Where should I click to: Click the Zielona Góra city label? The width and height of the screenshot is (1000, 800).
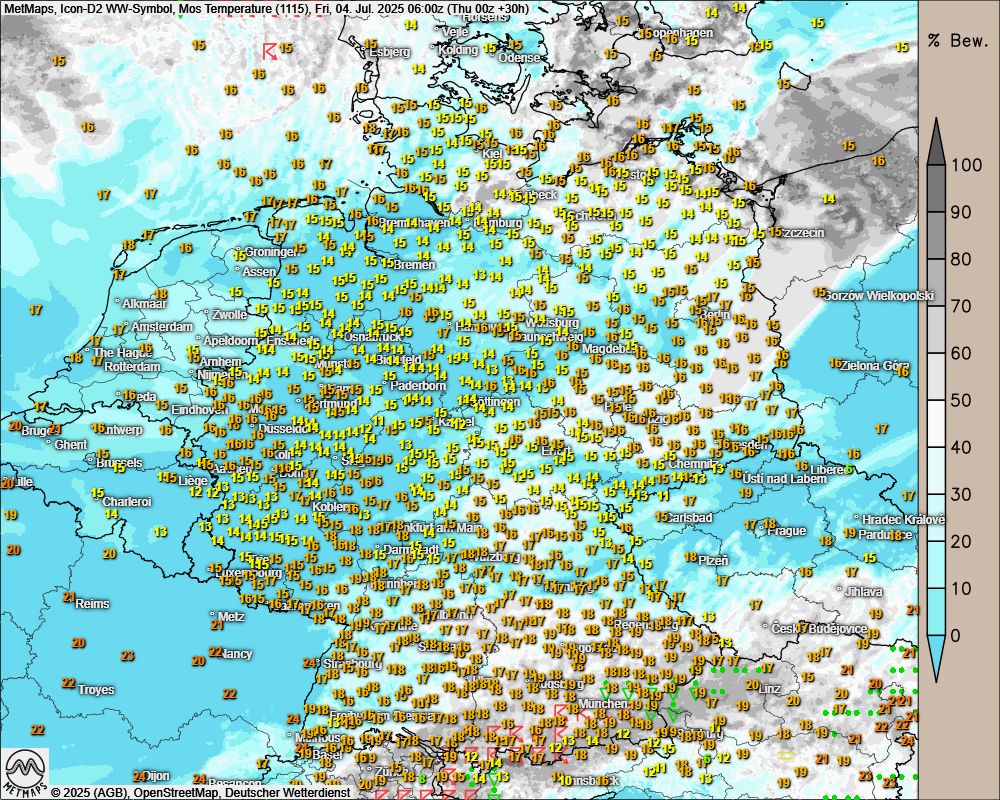click(875, 366)
